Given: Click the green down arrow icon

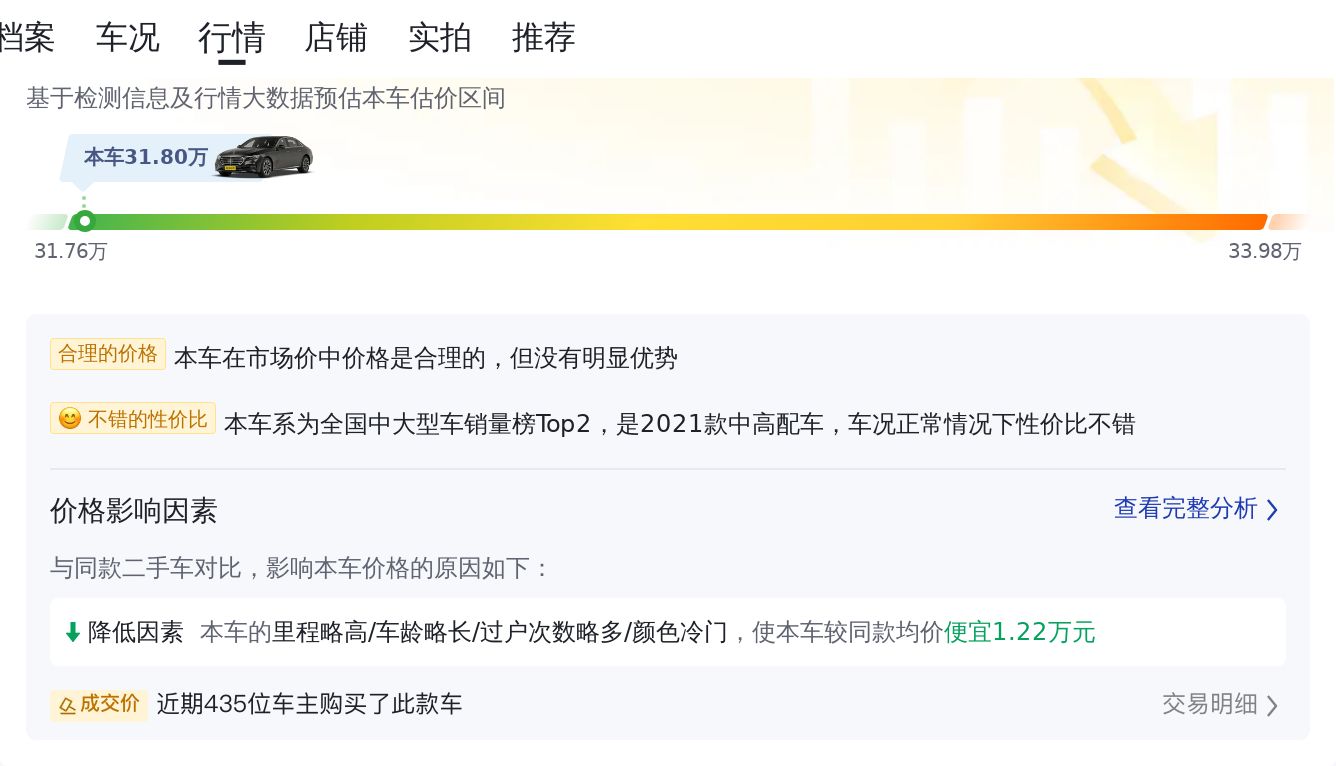Looking at the screenshot, I should pyautogui.click(x=72, y=632).
